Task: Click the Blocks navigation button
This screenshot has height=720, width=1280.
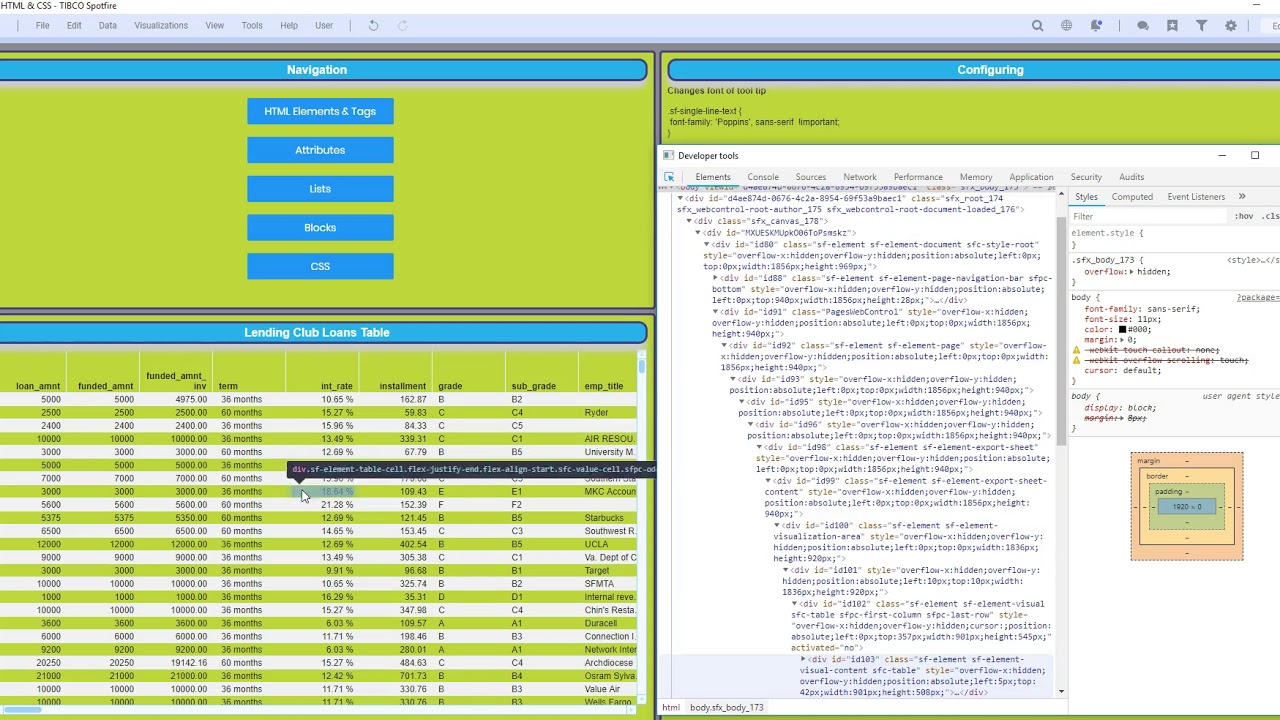Action: (320, 228)
